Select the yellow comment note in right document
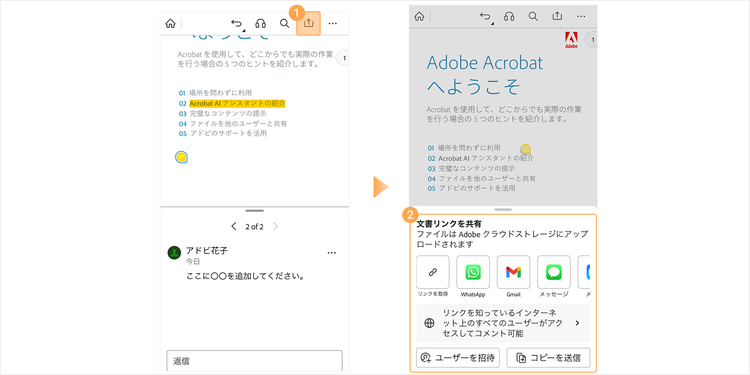750x375 pixels. coord(525,149)
